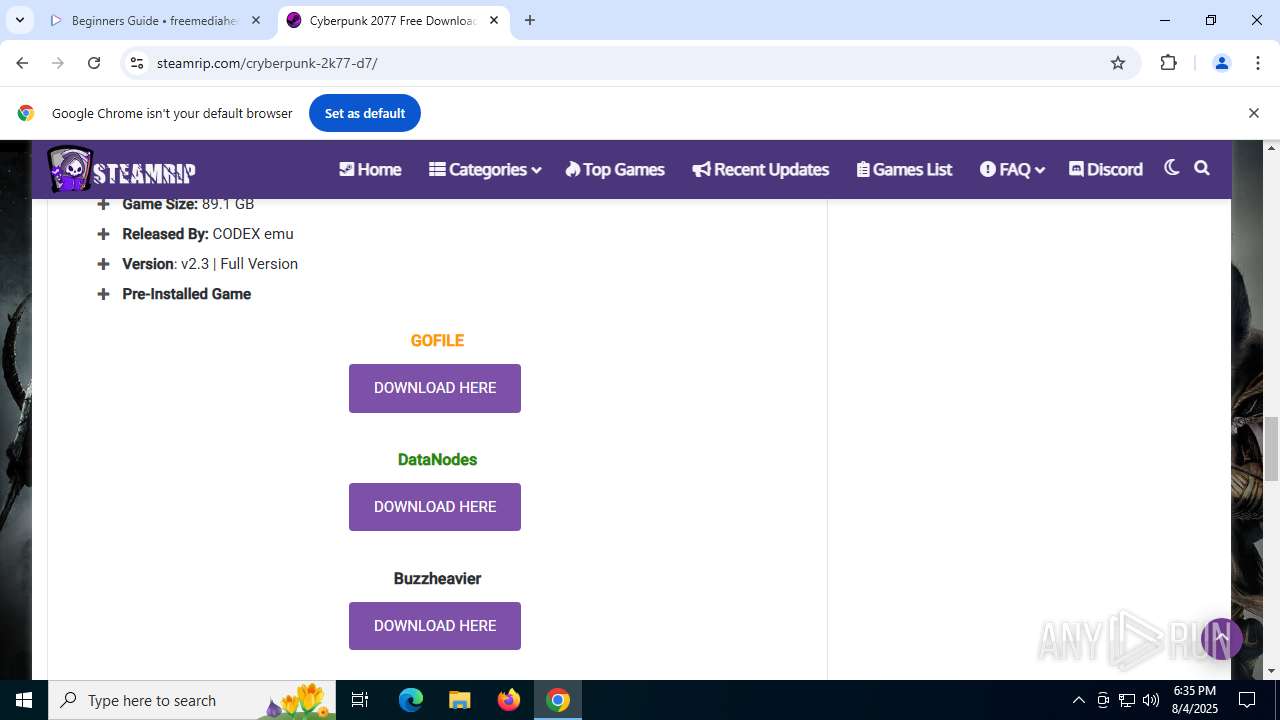Open the notification center

click(1247, 700)
